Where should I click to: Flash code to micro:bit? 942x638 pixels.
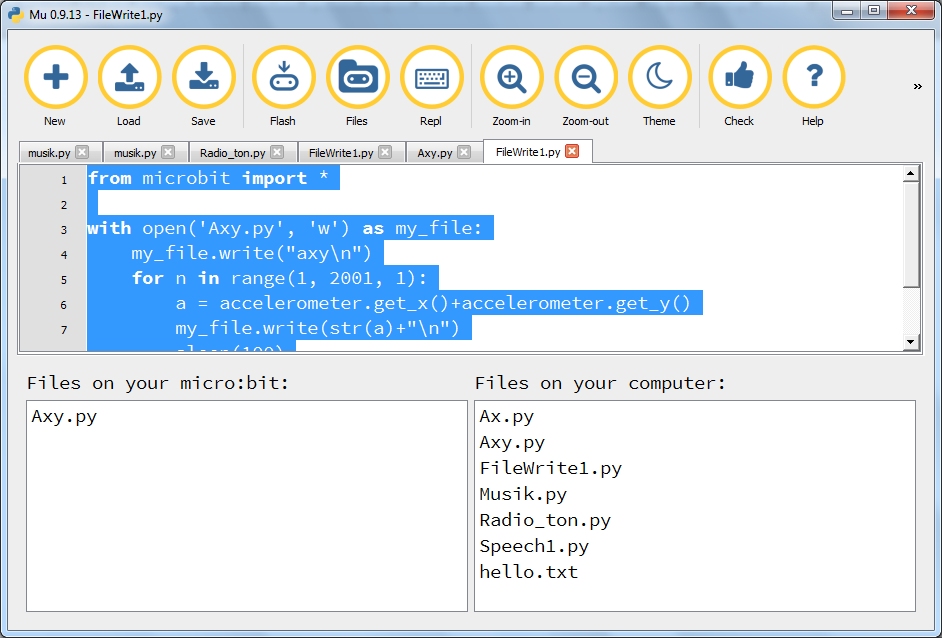coord(283,78)
